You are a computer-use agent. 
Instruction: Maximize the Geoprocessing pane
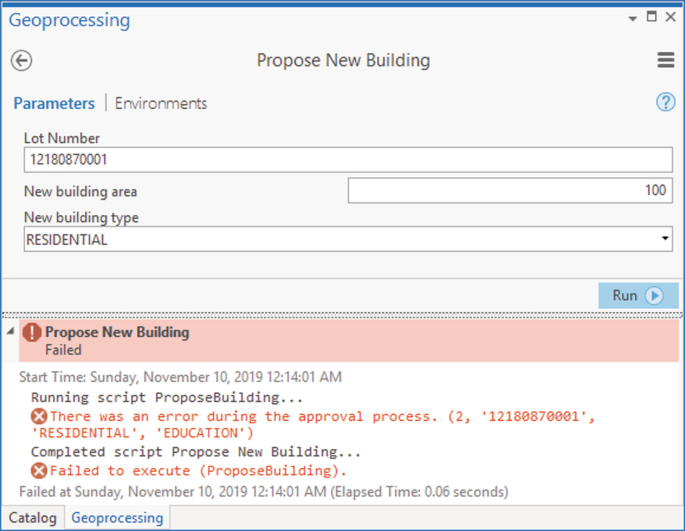pos(651,17)
